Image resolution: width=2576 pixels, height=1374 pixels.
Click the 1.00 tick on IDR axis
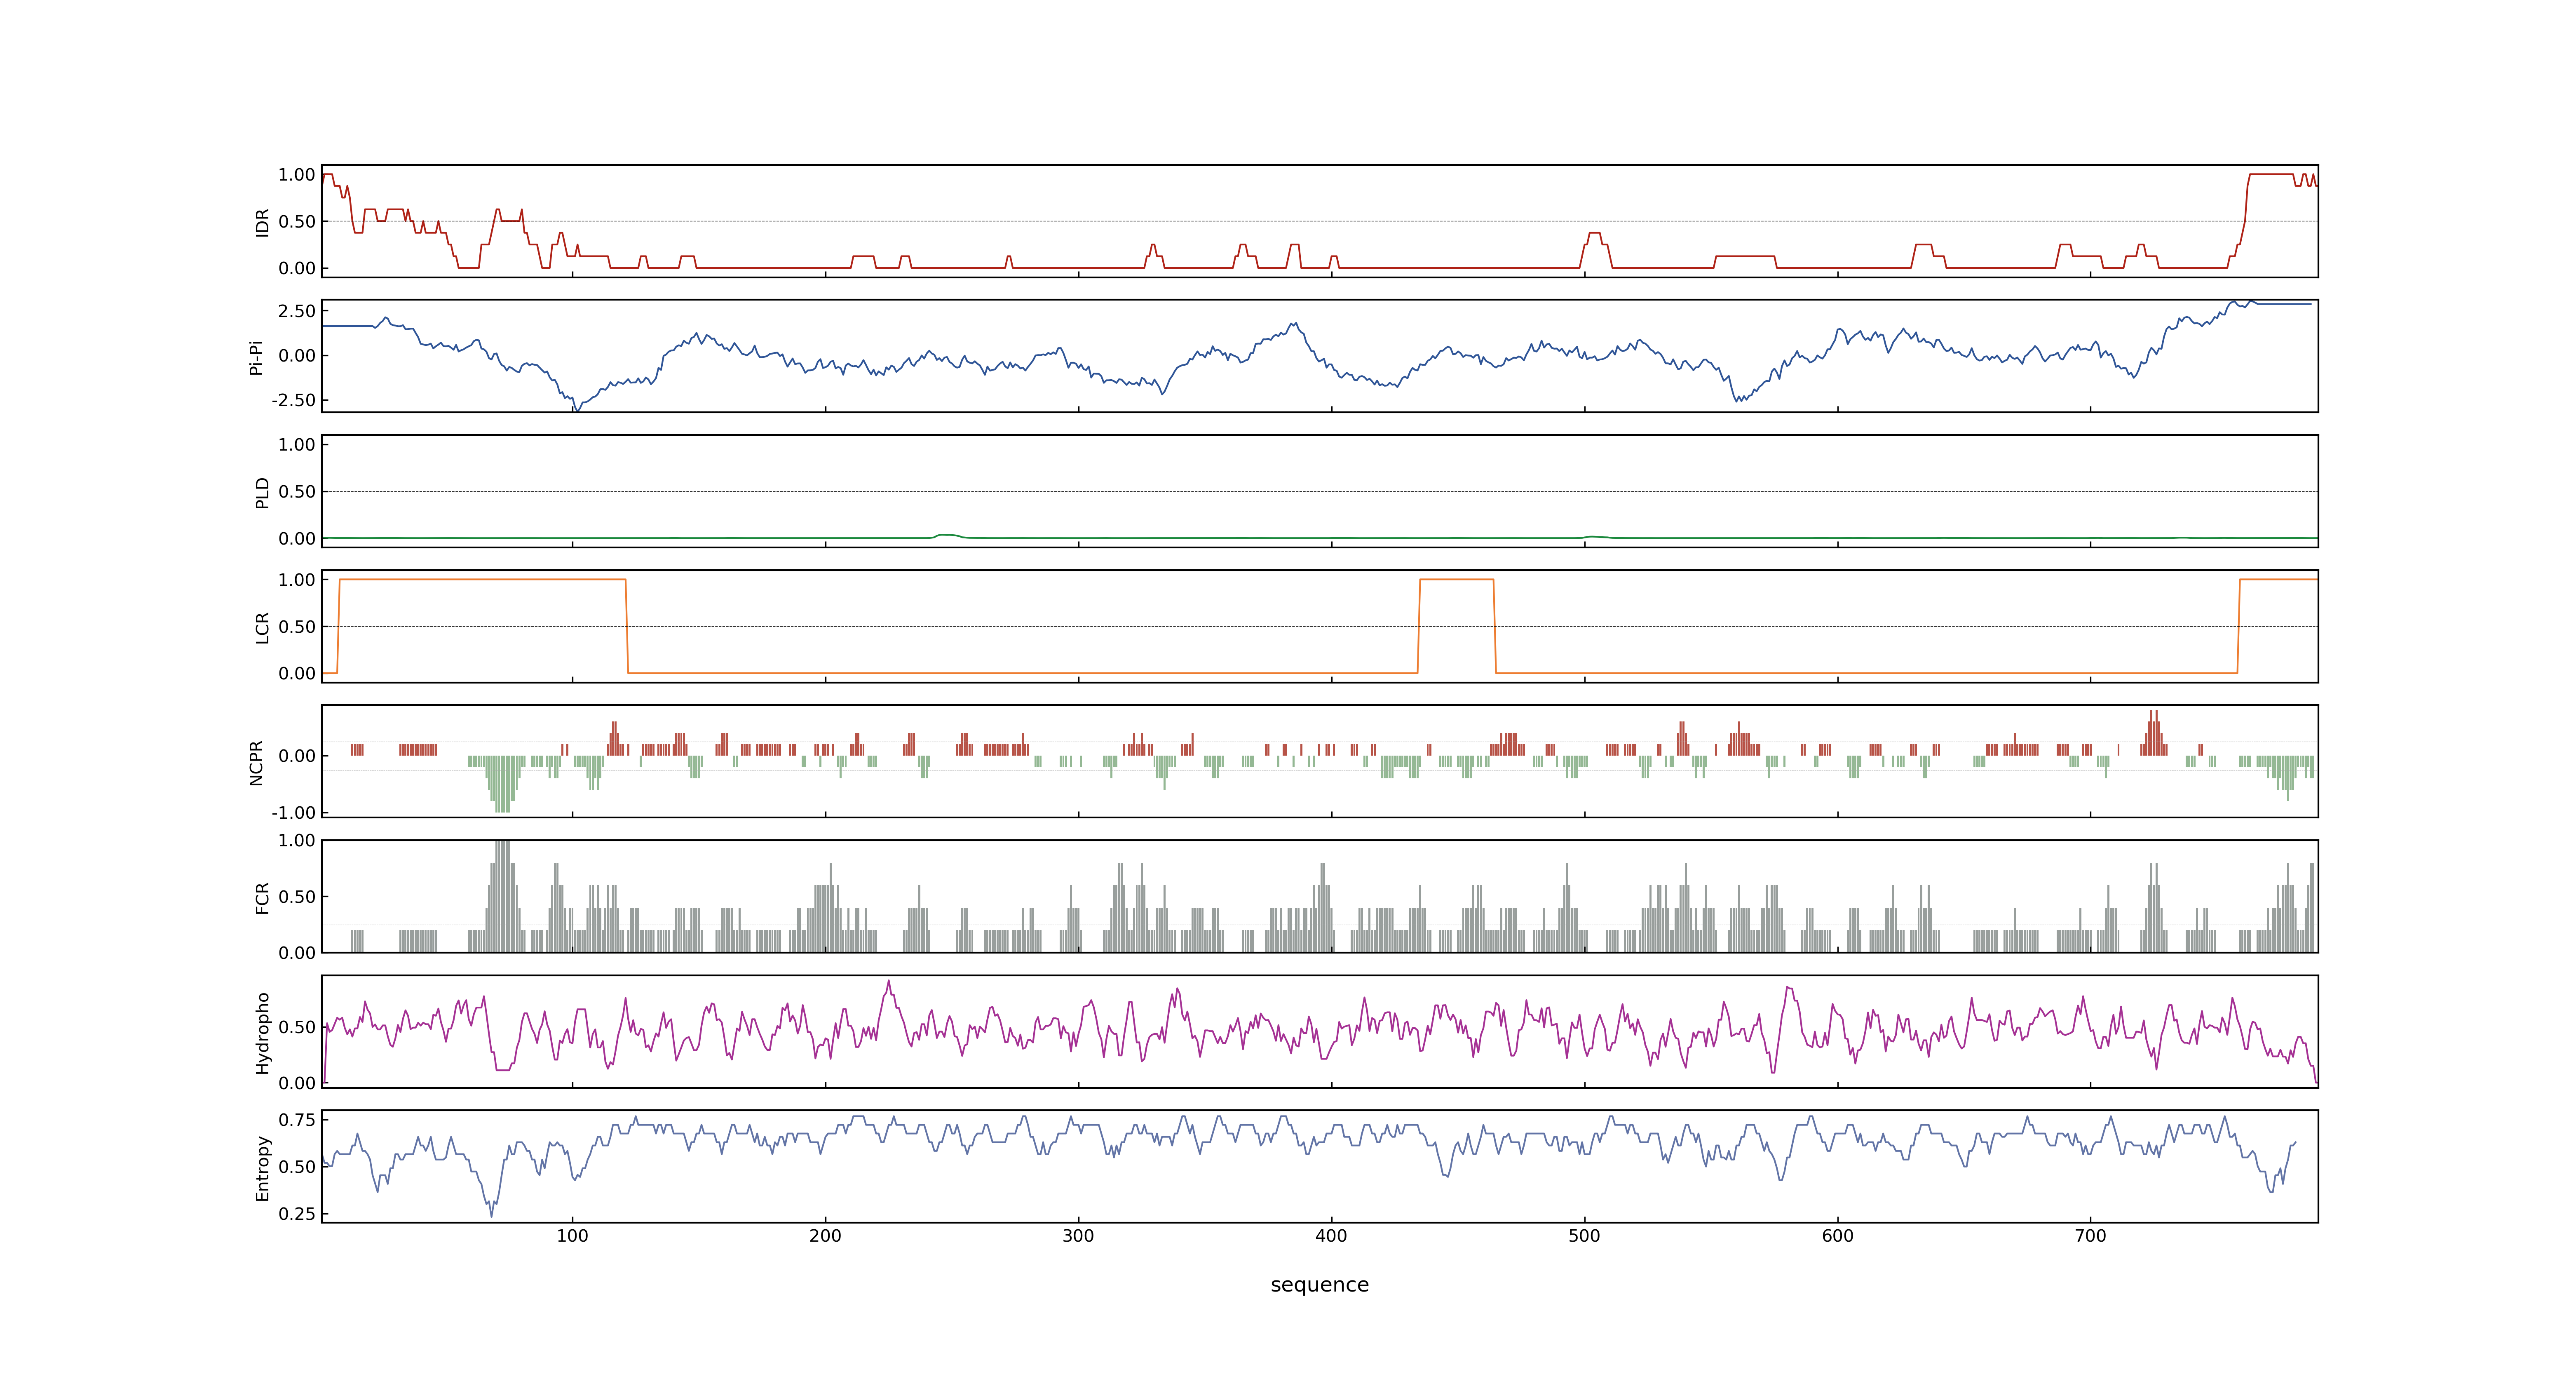[x=297, y=175]
